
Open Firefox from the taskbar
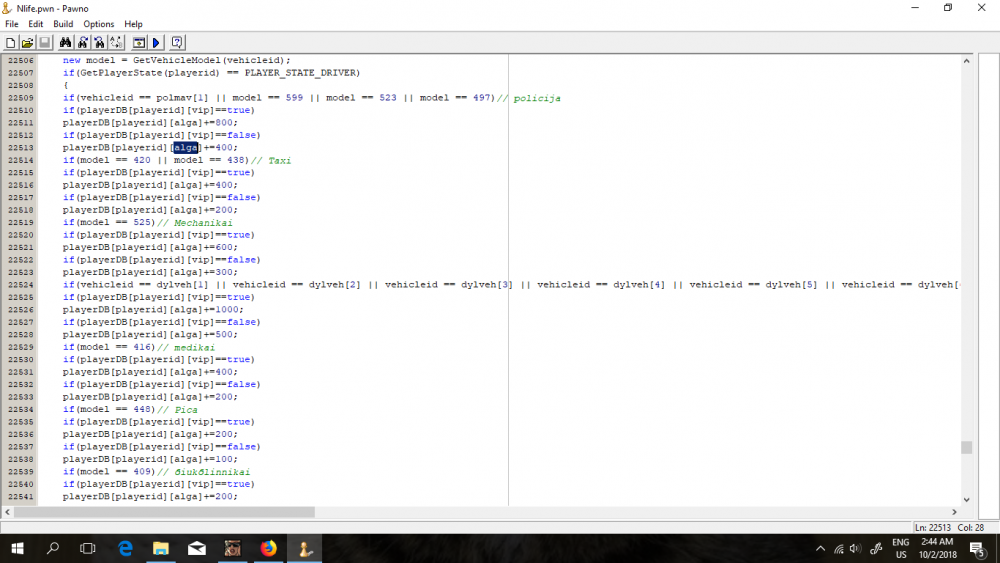[268, 548]
